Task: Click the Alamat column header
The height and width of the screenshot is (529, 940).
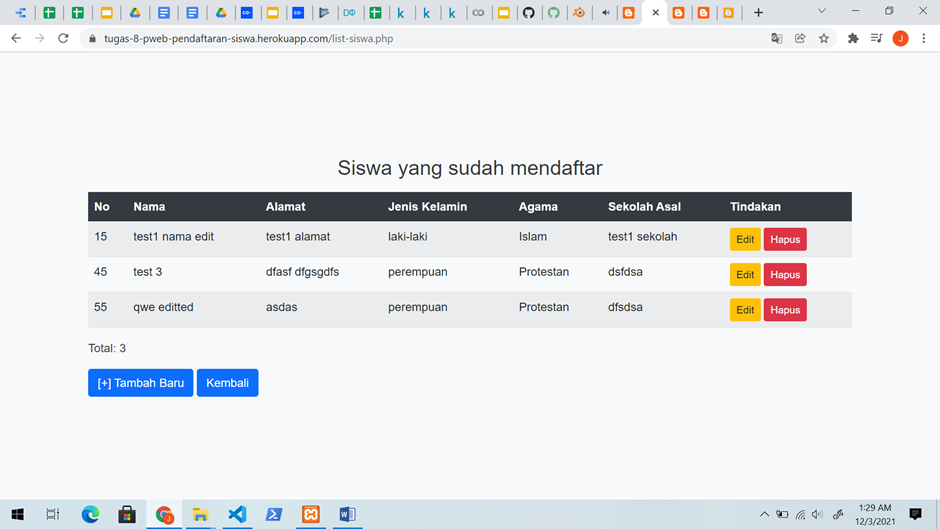Action: click(285, 207)
